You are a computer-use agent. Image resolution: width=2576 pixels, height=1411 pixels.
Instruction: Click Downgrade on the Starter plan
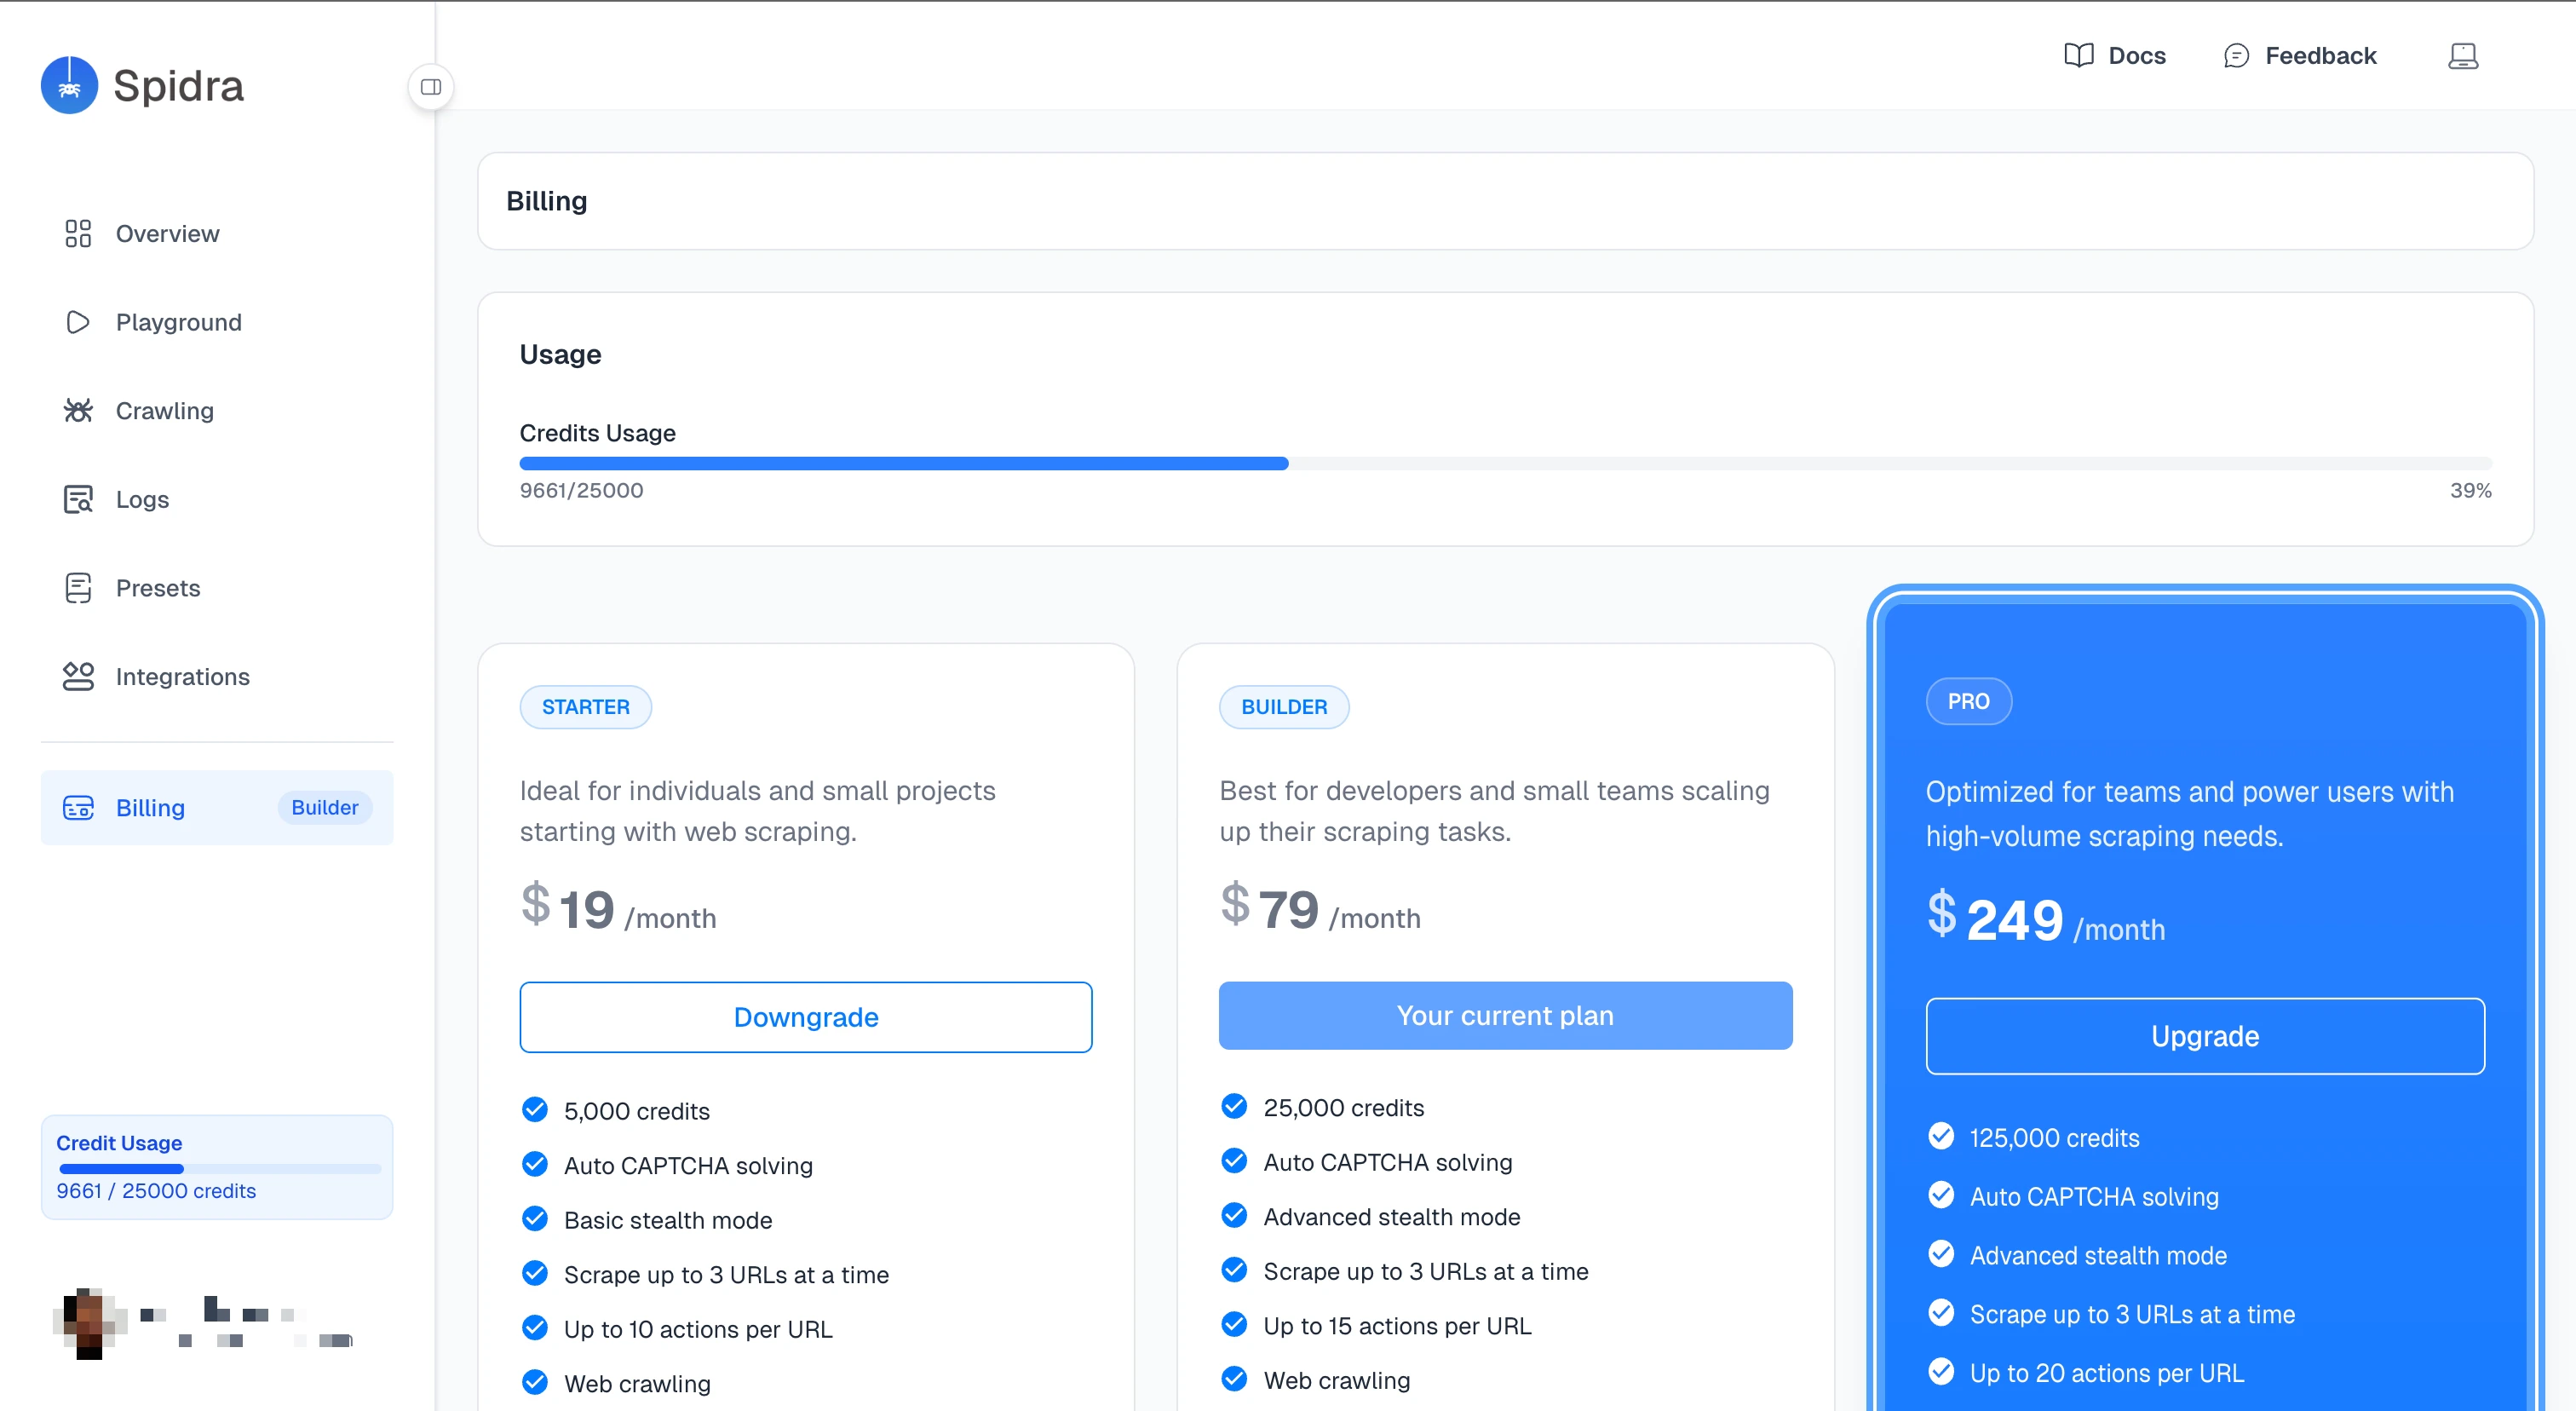[x=805, y=1017]
